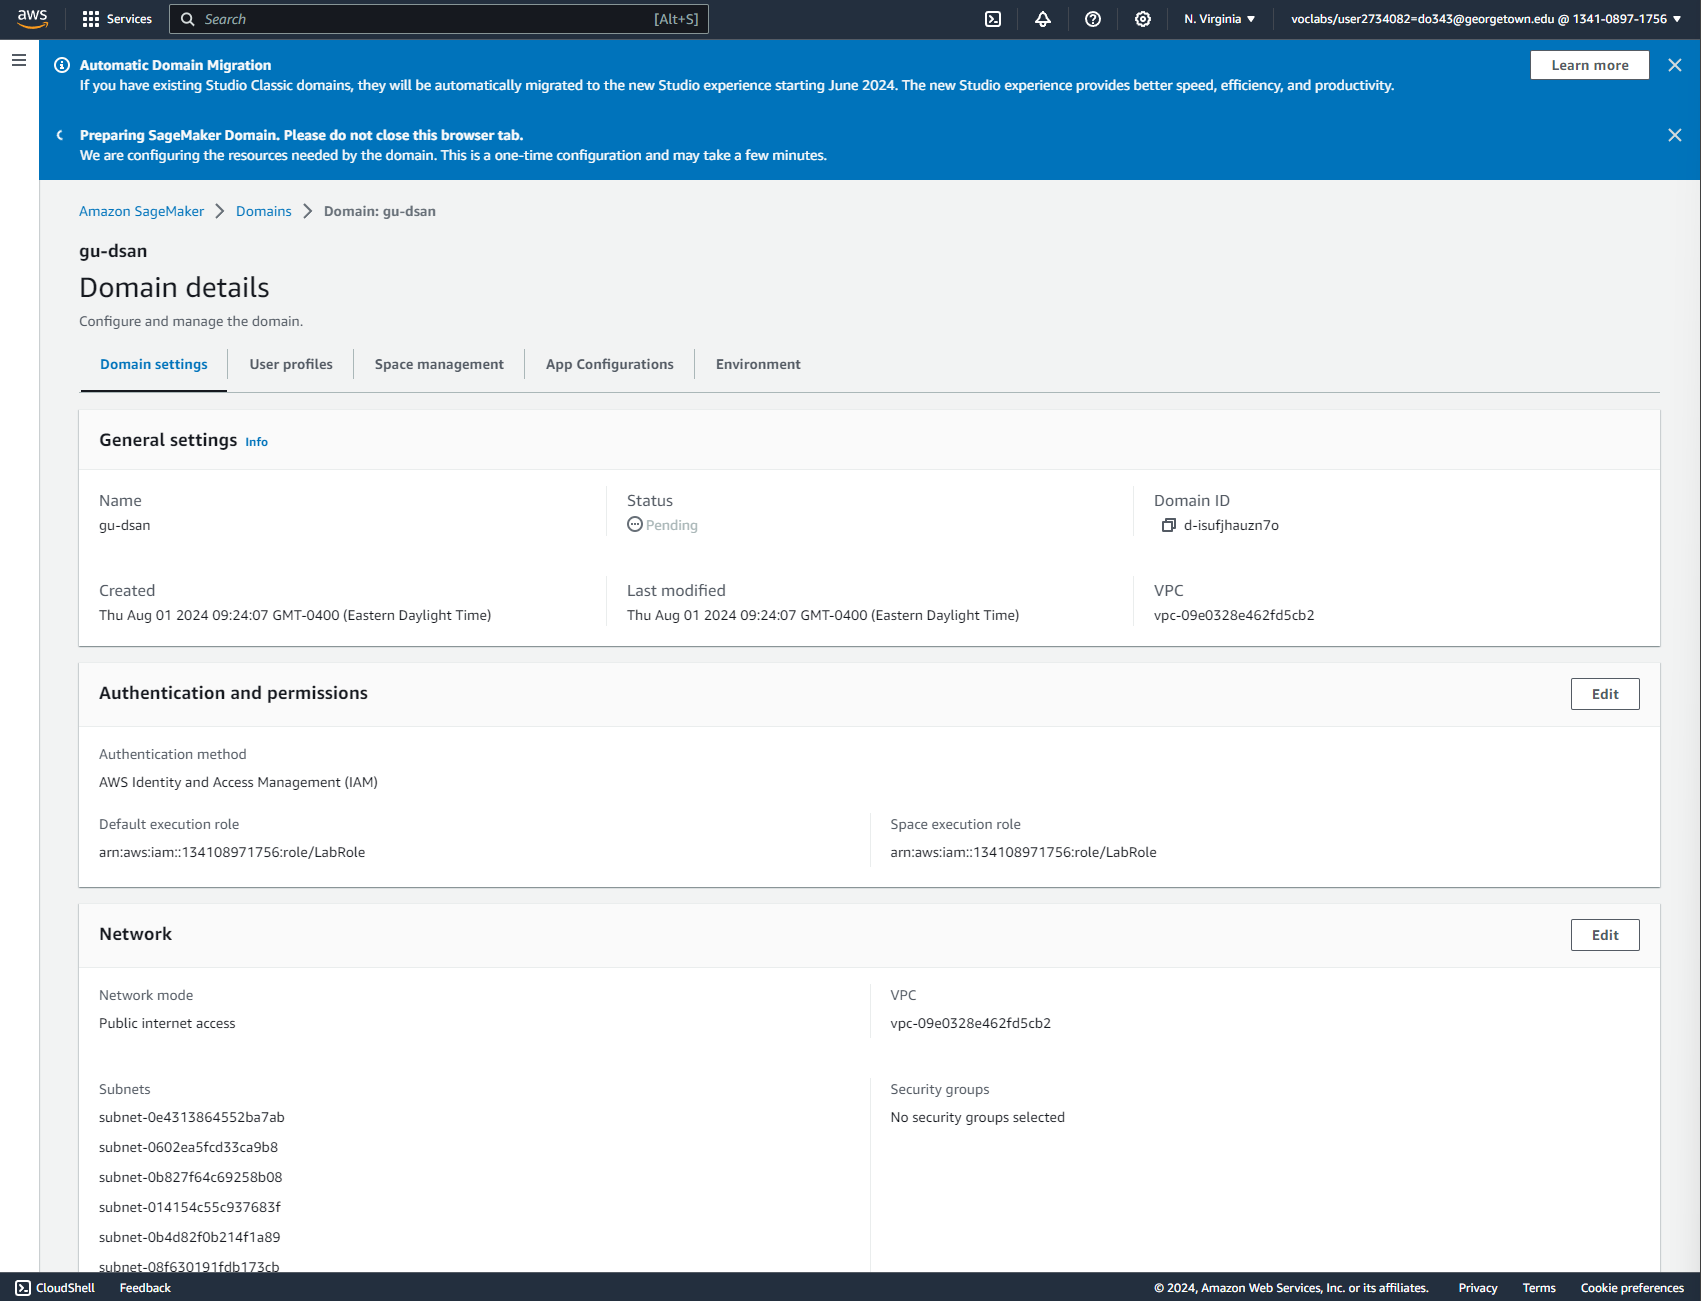Open the hamburger side navigation menu
This screenshot has height=1301, width=1701.
(19, 60)
